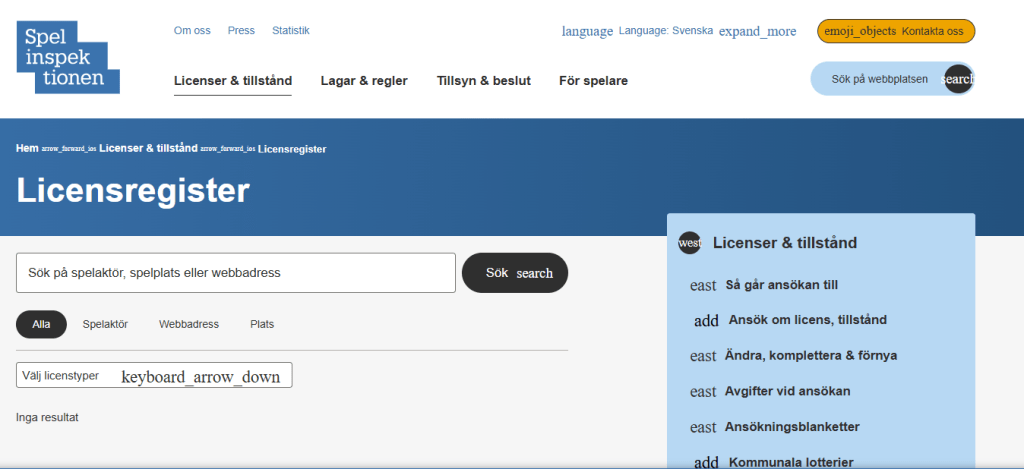Select the Spelaktör filter option

pos(105,324)
